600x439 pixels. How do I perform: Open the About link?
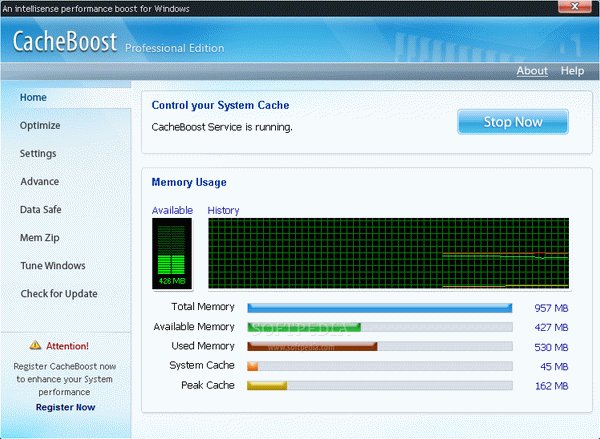coord(532,71)
